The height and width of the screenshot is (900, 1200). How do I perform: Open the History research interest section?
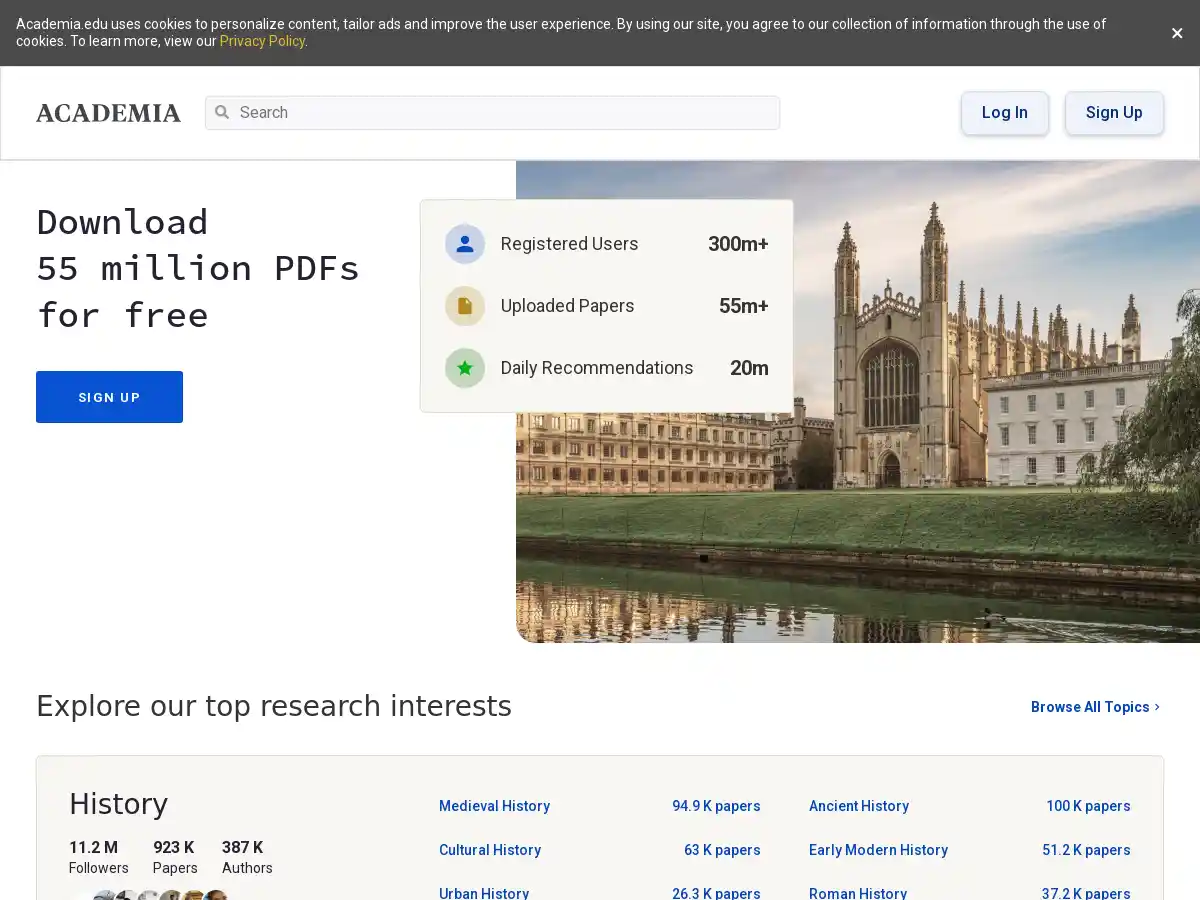pos(118,804)
